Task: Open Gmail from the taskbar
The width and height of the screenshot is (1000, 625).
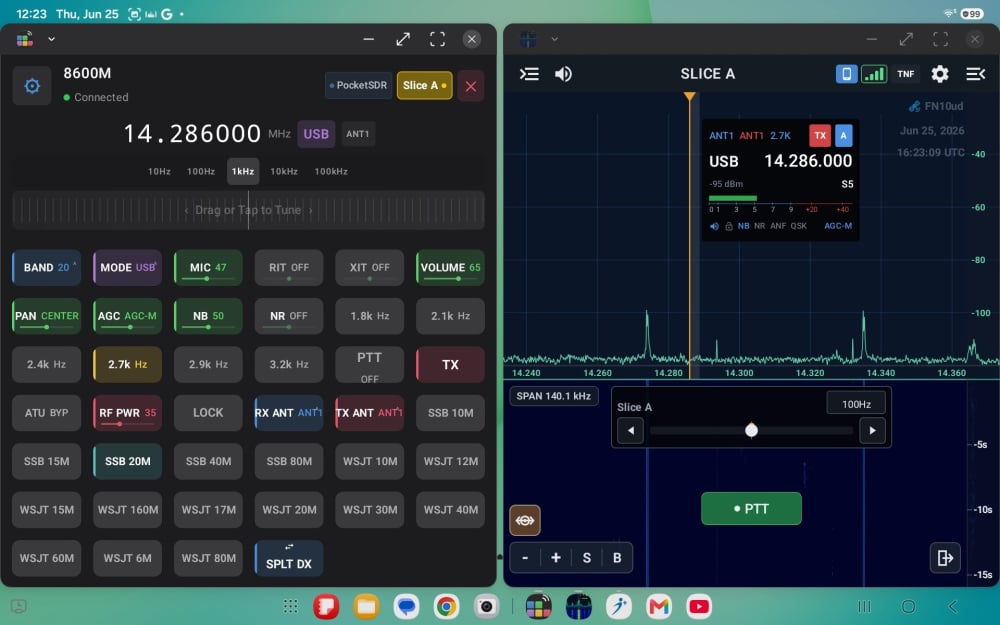Action: (659, 606)
